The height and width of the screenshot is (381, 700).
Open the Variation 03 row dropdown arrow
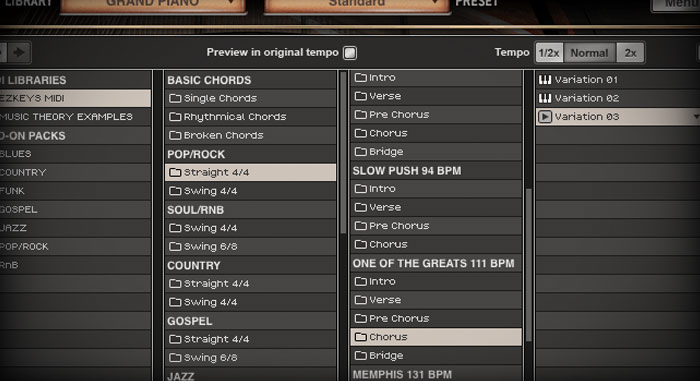(696, 117)
